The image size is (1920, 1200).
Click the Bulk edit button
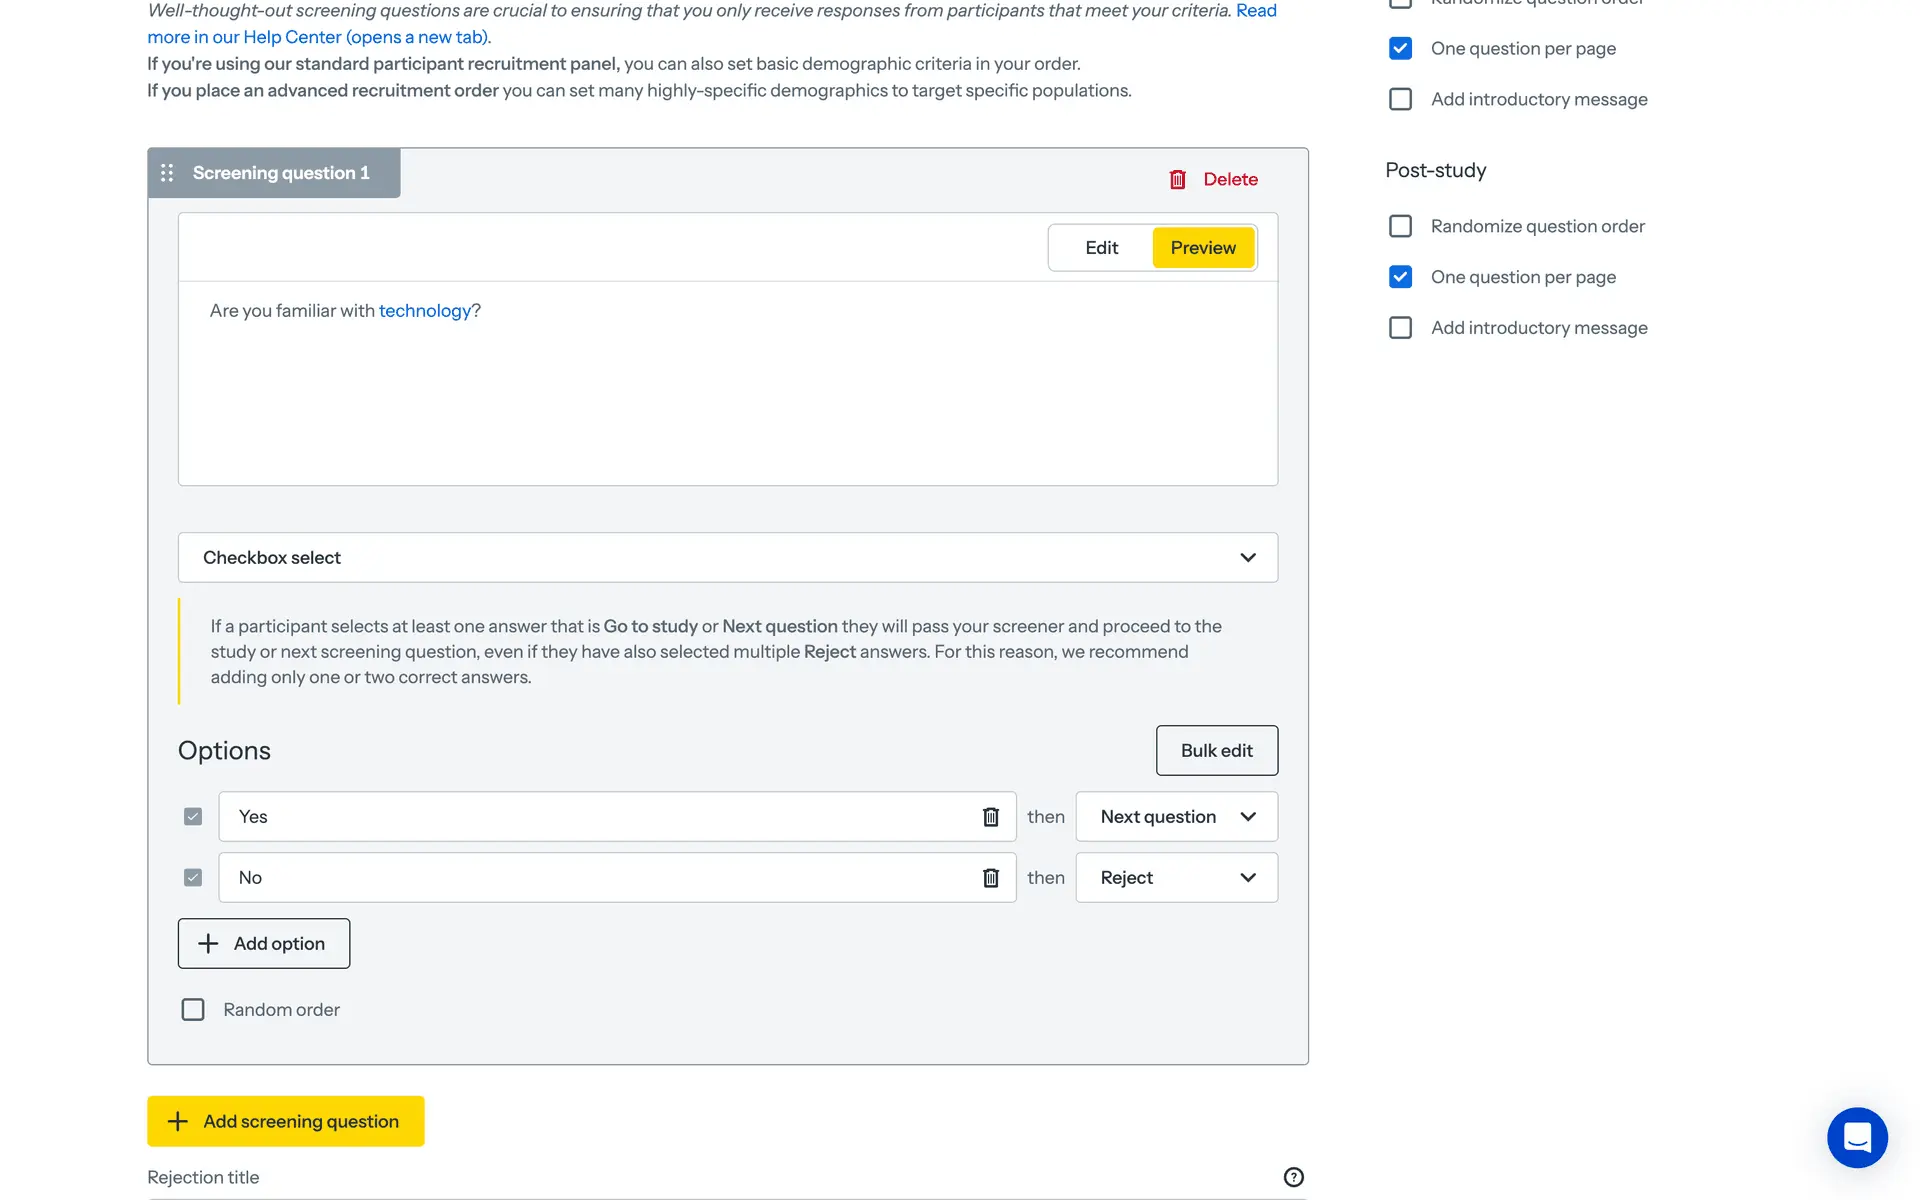[1216, 751]
